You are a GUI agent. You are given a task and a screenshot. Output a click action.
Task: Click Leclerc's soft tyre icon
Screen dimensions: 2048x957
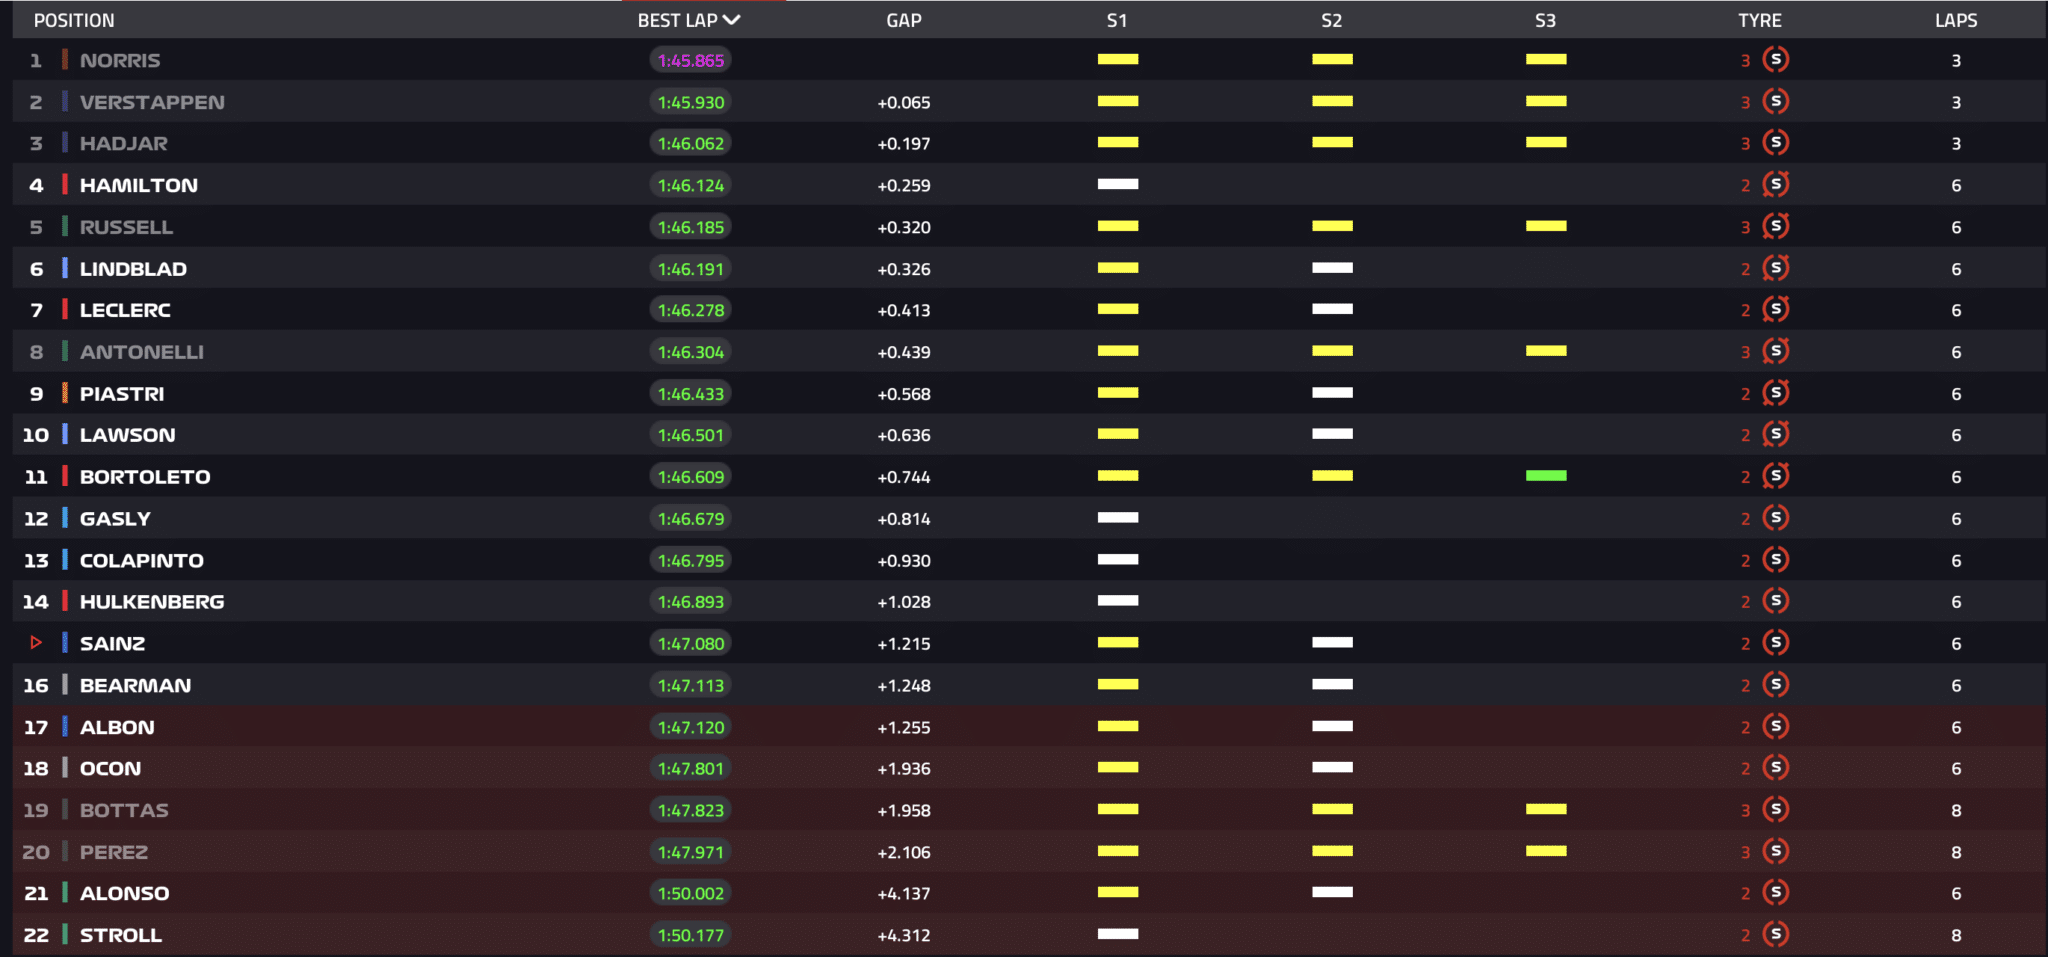tap(1776, 310)
